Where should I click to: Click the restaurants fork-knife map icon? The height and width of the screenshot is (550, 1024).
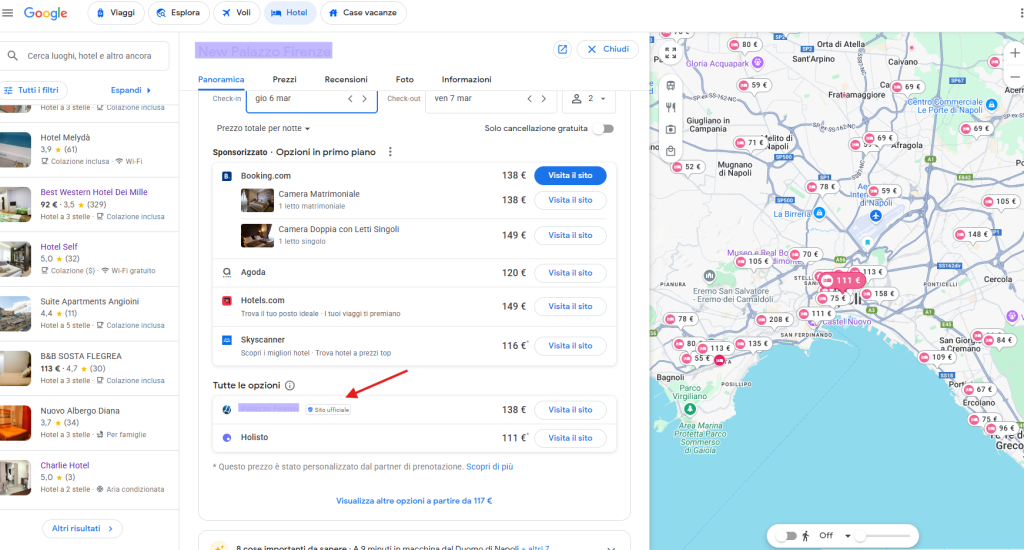coord(671,107)
